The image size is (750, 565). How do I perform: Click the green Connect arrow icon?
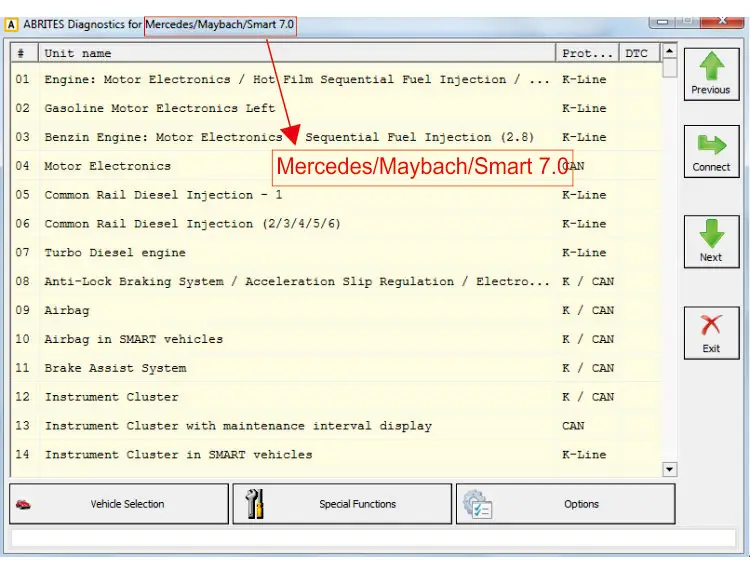[x=712, y=144]
